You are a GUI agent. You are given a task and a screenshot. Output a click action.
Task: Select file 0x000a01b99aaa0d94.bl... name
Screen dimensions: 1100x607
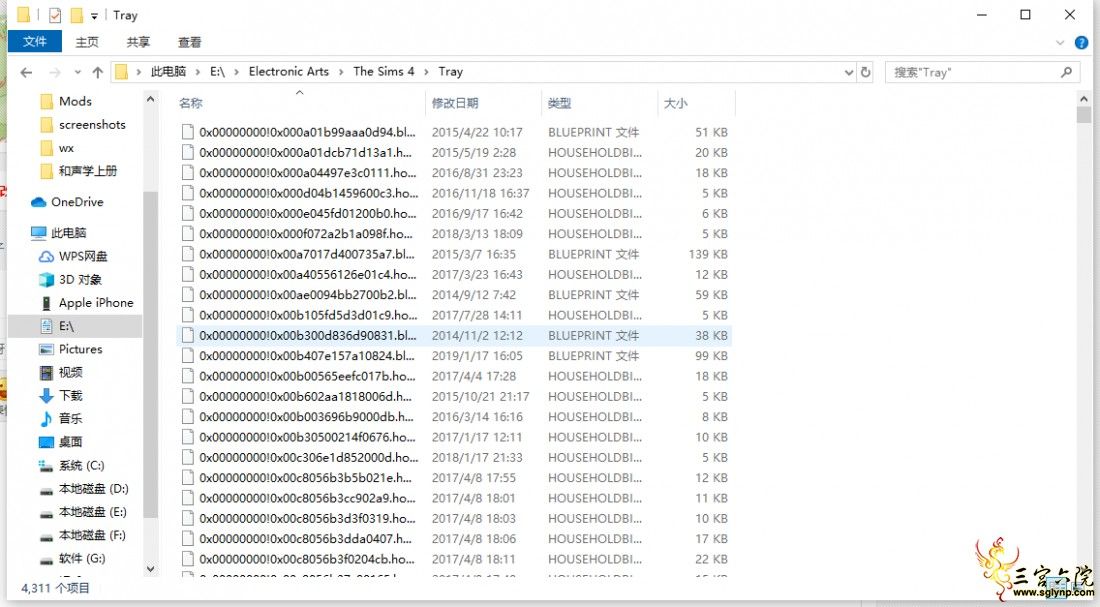click(307, 132)
